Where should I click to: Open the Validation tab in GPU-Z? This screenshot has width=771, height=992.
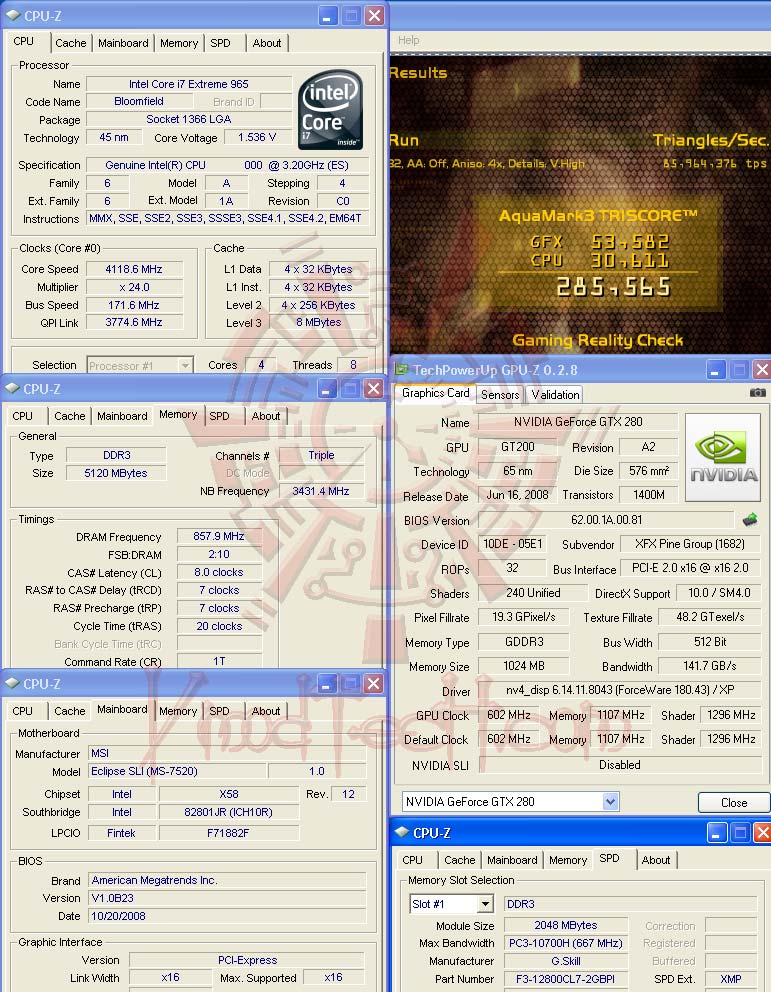[x=555, y=395]
